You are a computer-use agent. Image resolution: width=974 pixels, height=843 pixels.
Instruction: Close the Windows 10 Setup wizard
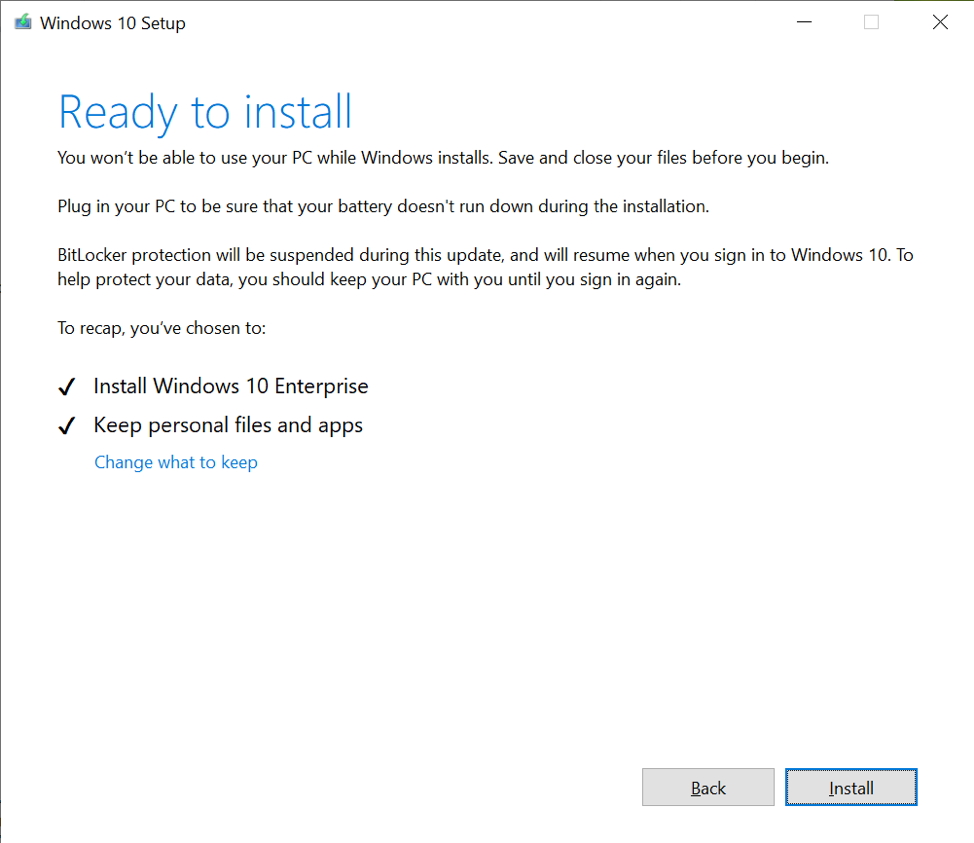click(939, 21)
